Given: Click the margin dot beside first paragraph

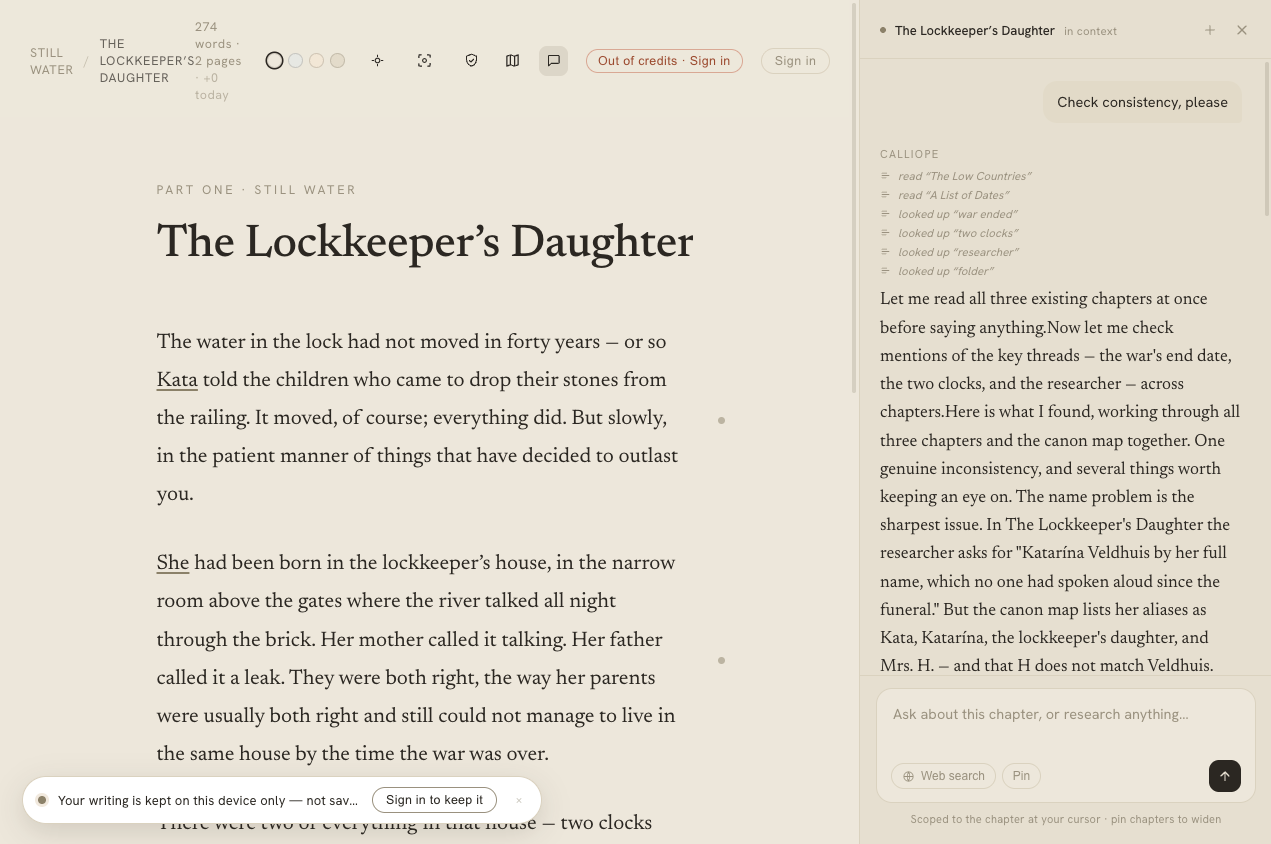Looking at the screenshot, I should pyautogui.click(x=721, y=420).
